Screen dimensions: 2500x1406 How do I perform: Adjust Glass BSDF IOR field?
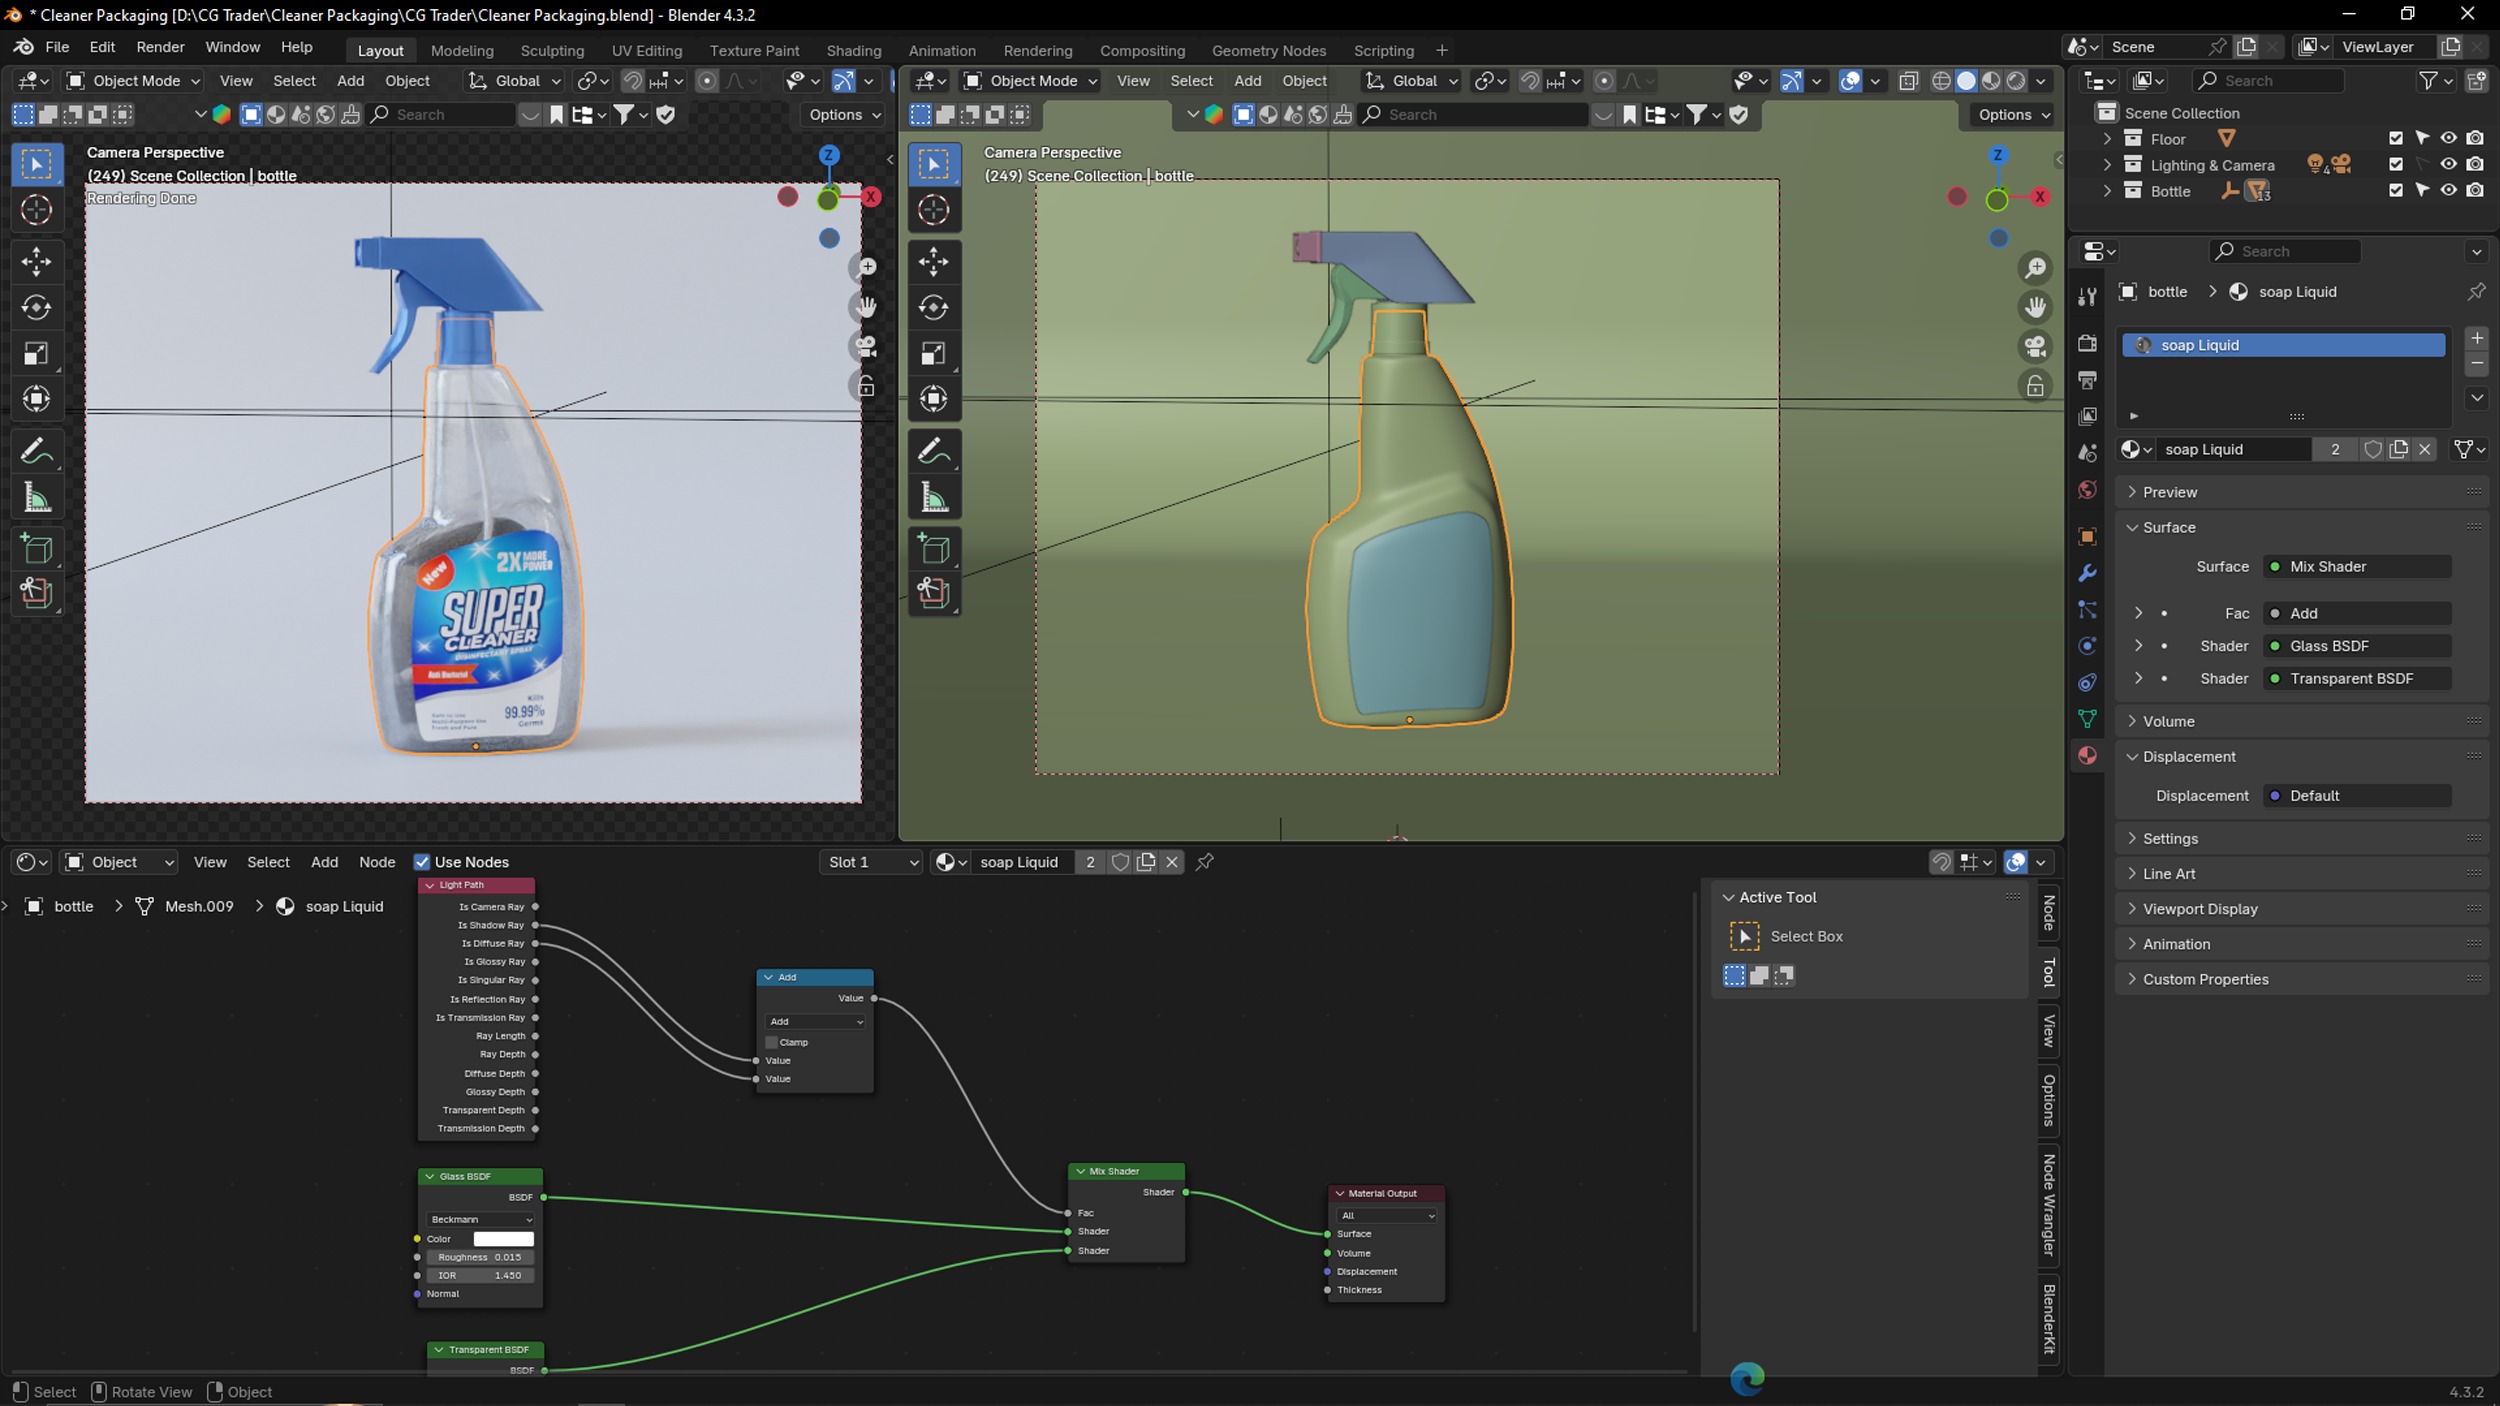coord(480,1276)
